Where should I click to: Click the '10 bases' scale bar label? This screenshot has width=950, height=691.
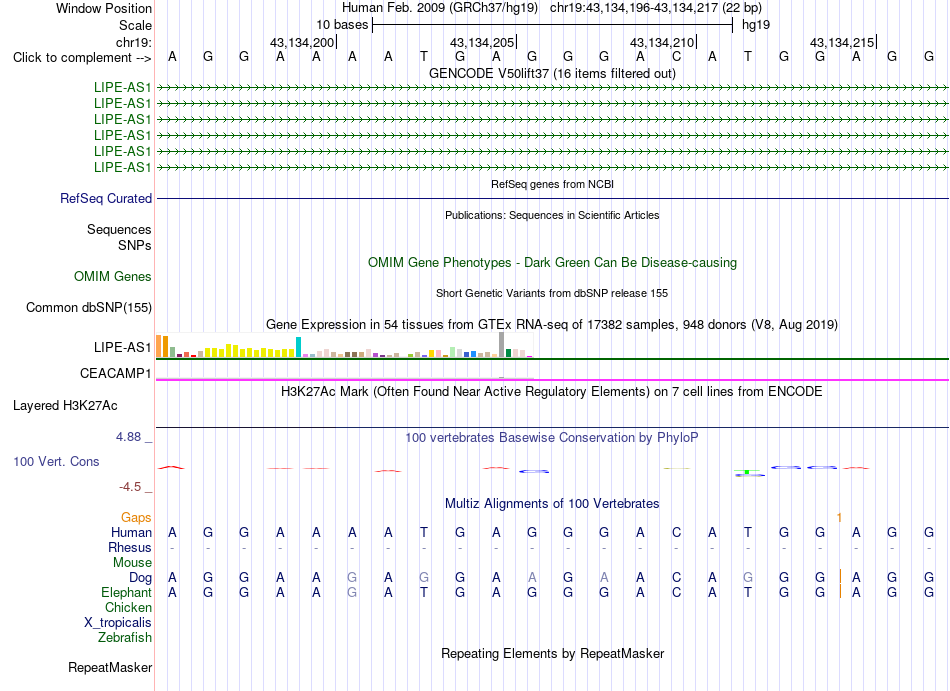tap(342, 25)
